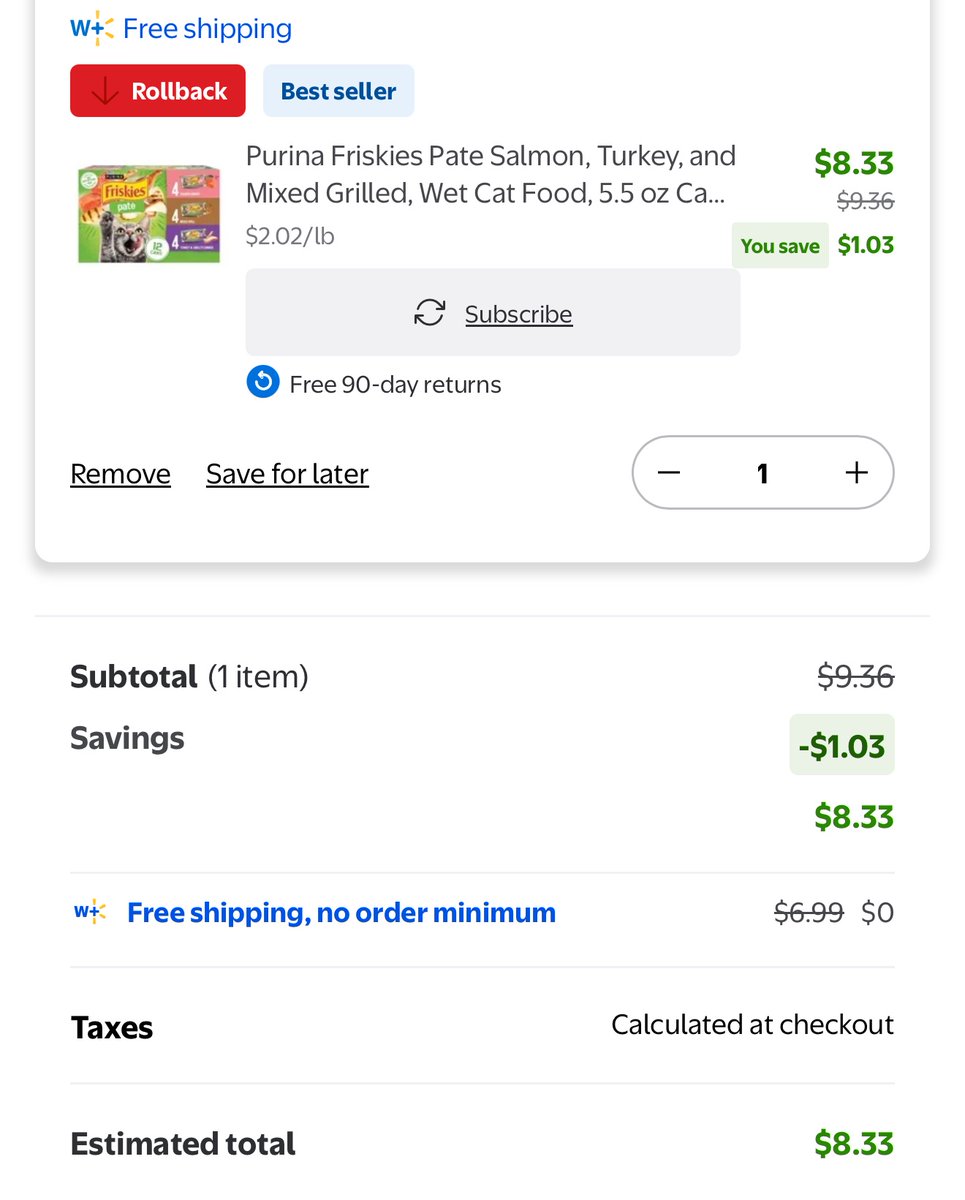This screenshot has height=1200, width=965.
Task: Click the Rollback red badge
Action: [158, 91]
